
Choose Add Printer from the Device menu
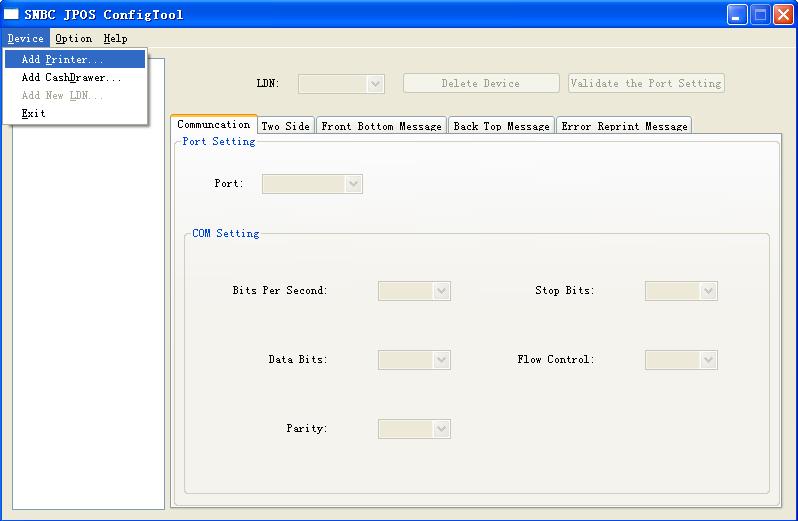click(75, 59)
